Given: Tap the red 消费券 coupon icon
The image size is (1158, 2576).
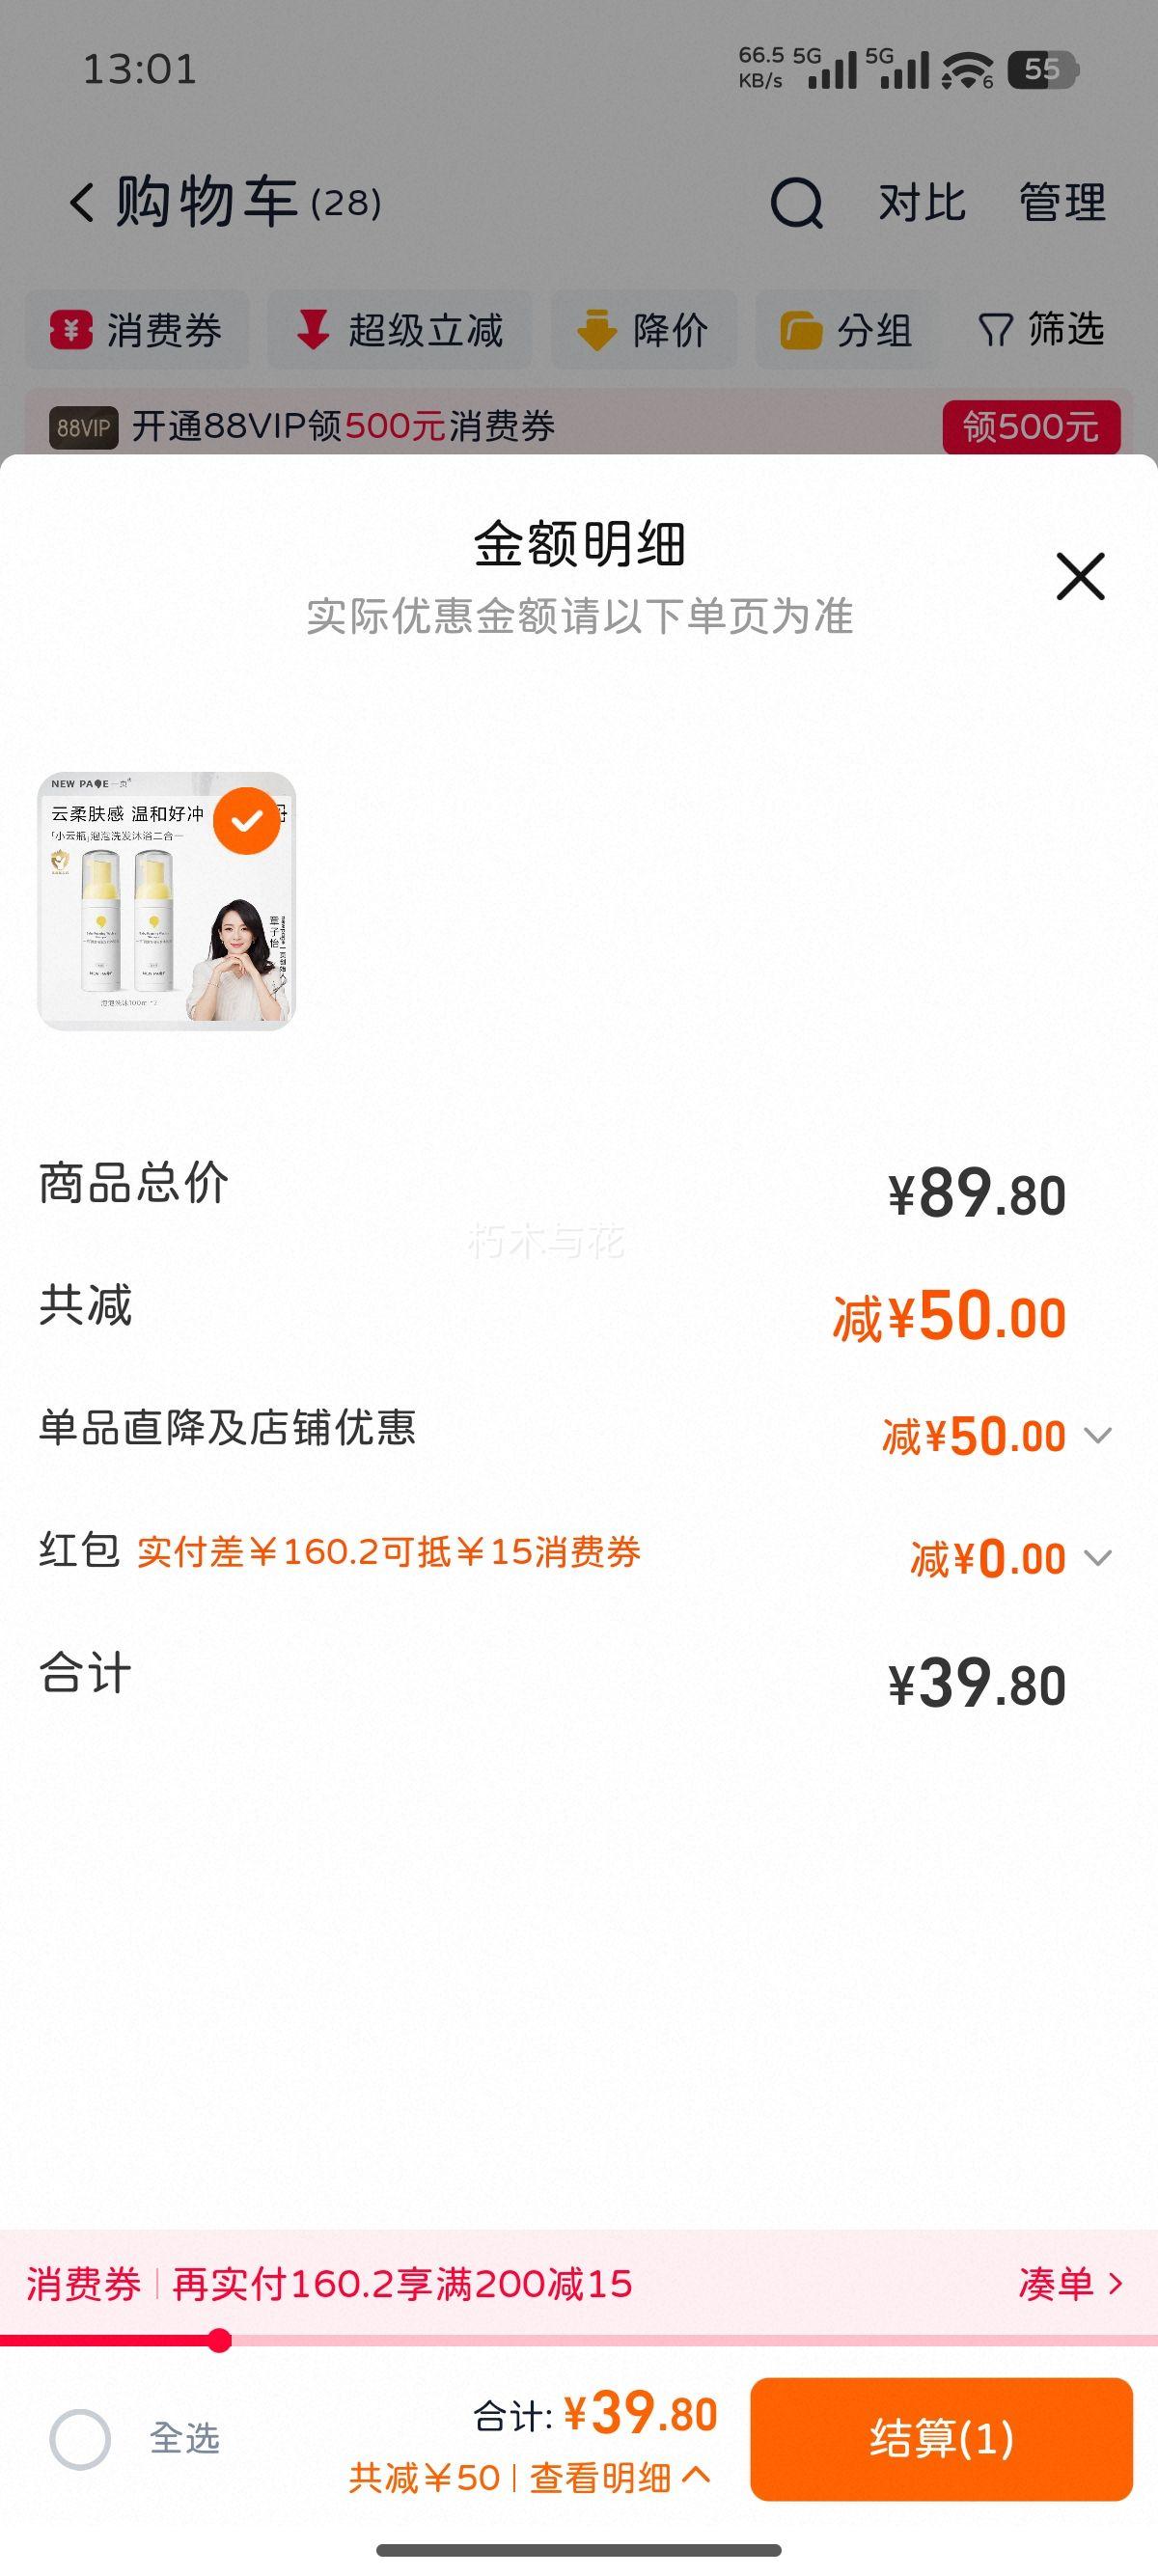Looking at the screenshot, I should [71, 330].
